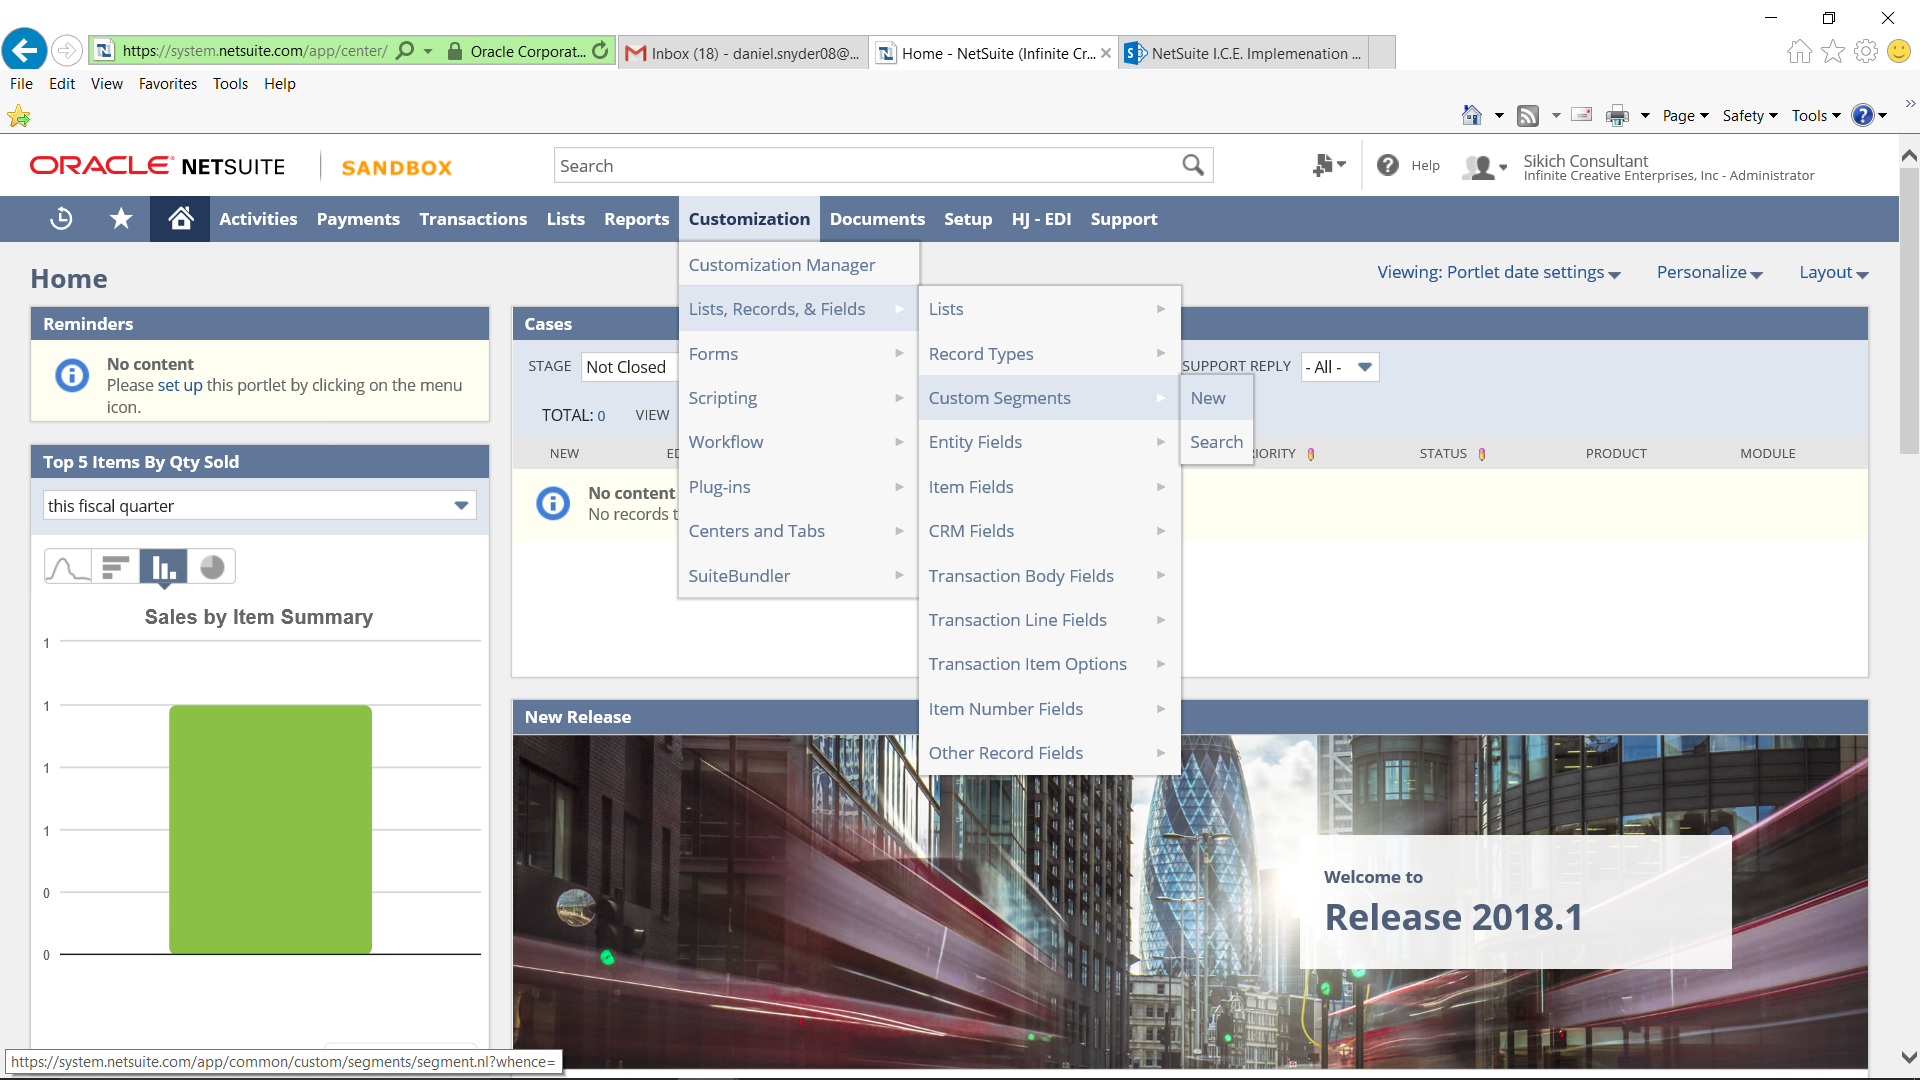Open the Recent Records clock icon
1920x1080 pixels.
click(x=61, y=218)
